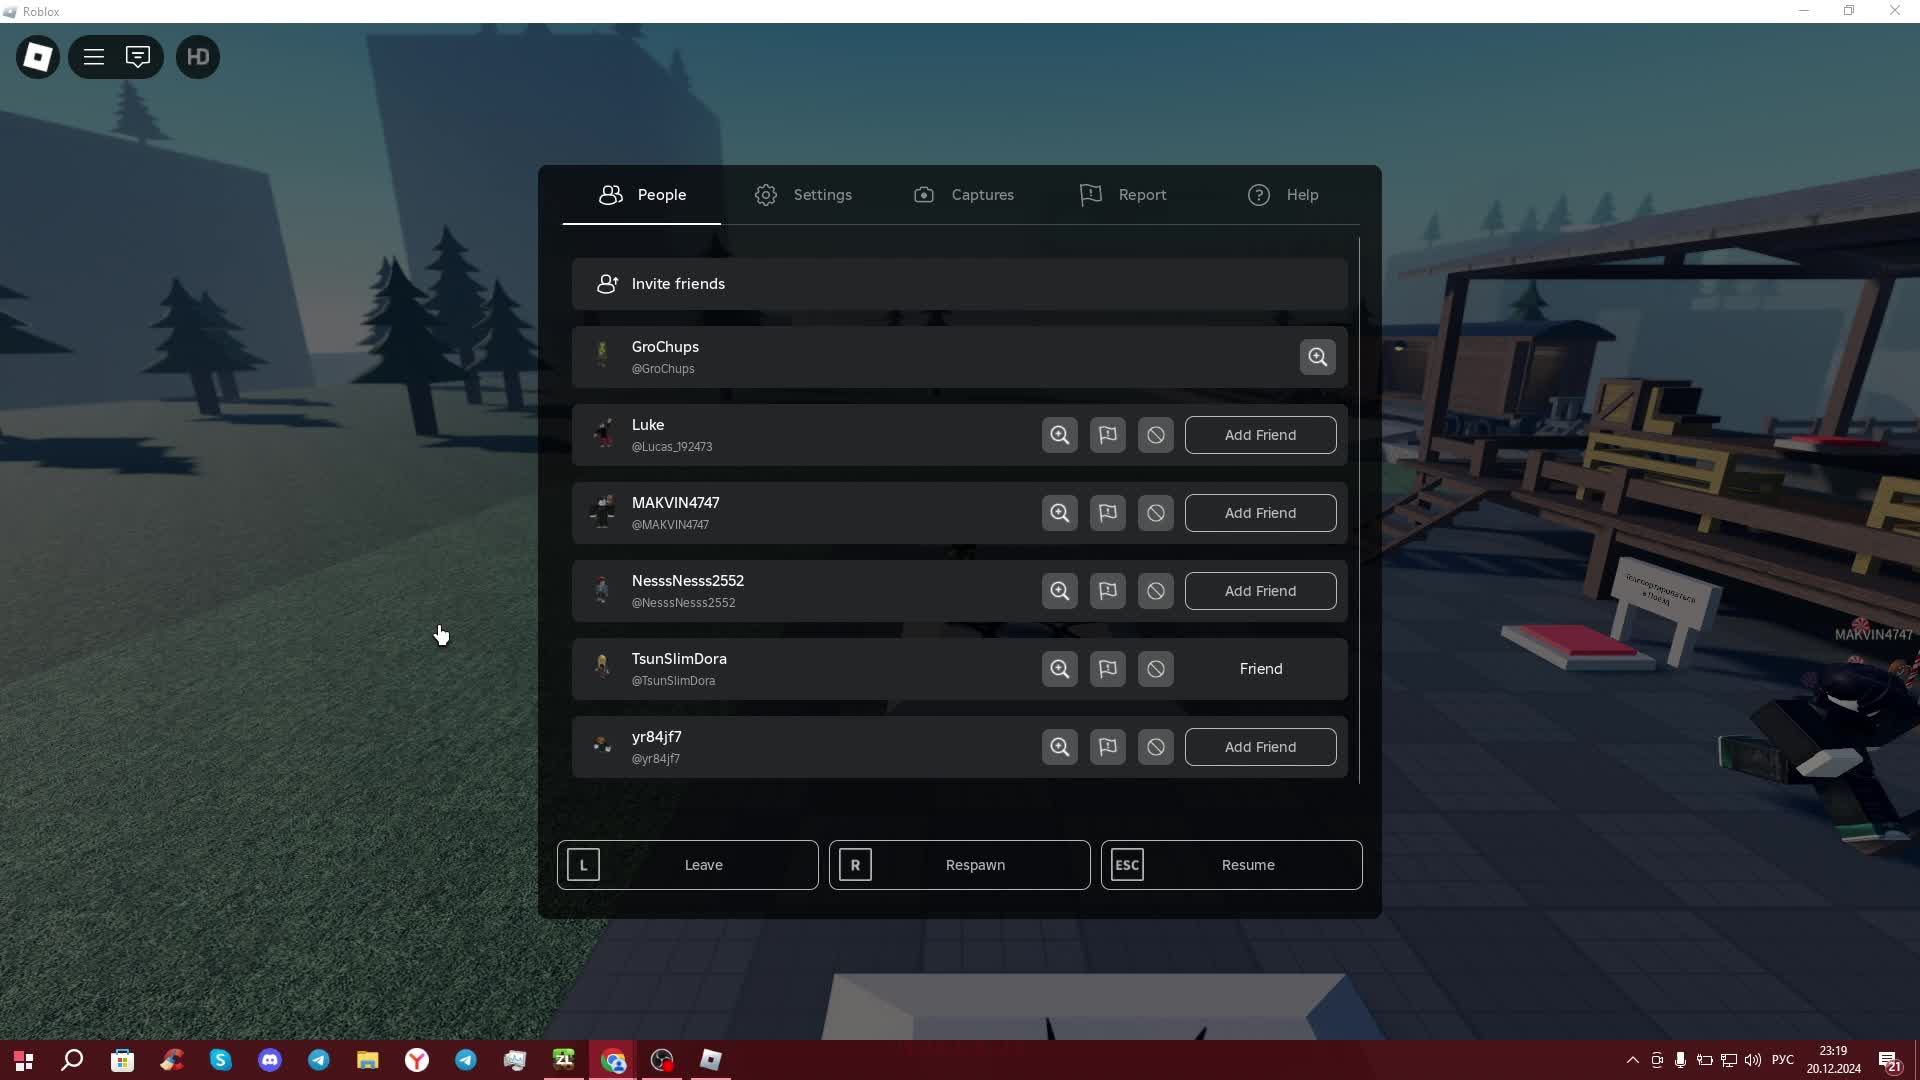Show hidden system tray icons
The image size is (1920, 1080).
click(x=1632, y=1060)
